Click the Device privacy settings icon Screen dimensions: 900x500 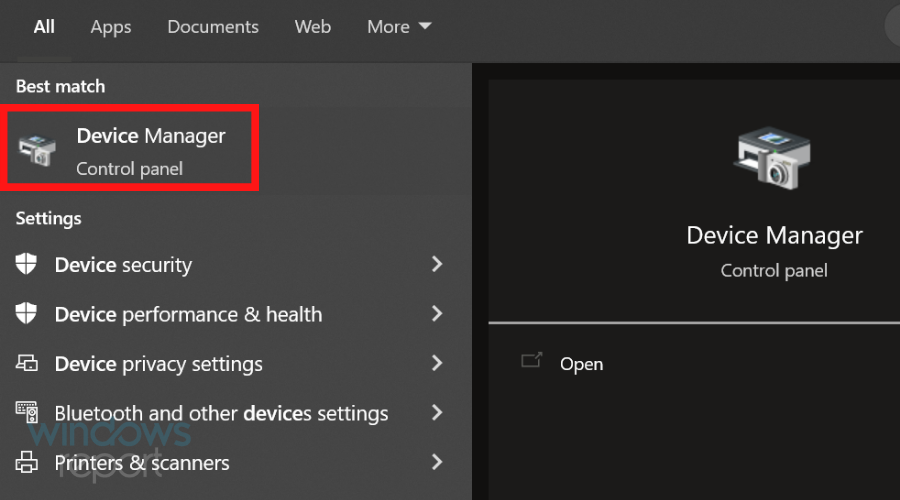26,363
